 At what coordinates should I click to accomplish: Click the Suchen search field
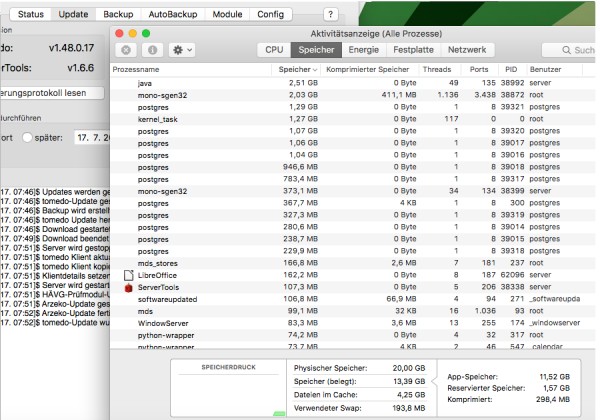tap(570, 50)
